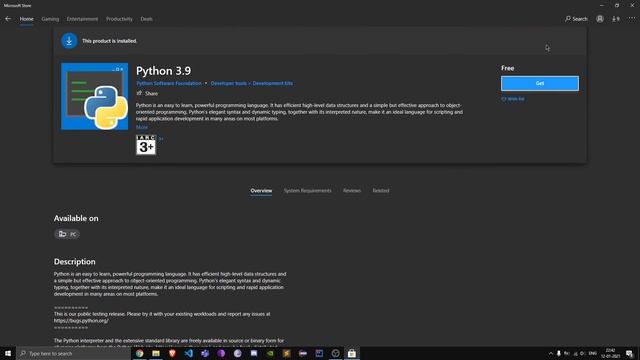Show hidden system tray icons
640x360 pixels.
[551, 353]
